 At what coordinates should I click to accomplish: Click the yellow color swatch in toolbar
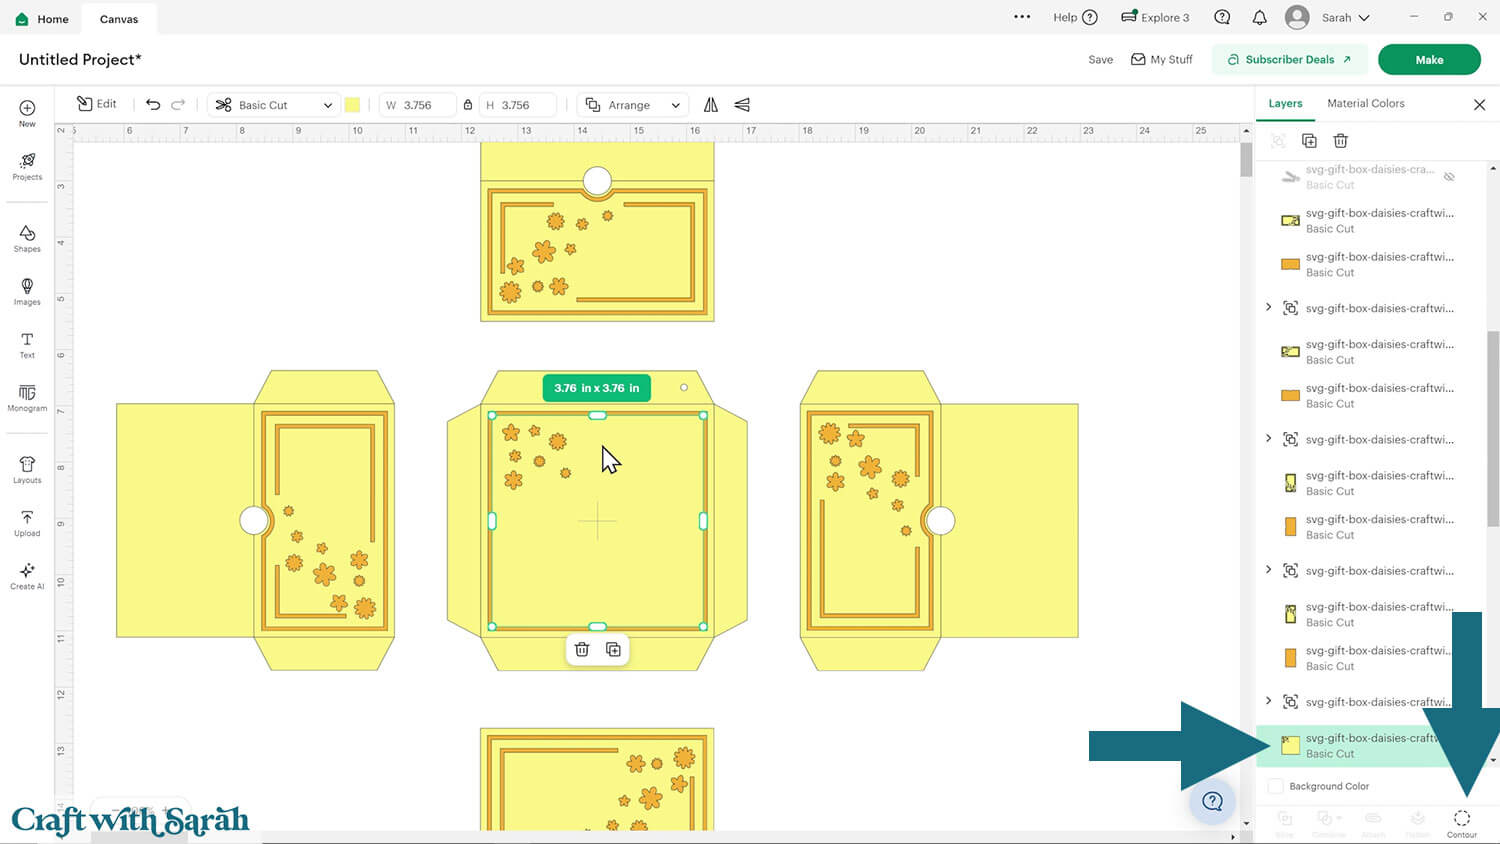click(x=352, y=105)
